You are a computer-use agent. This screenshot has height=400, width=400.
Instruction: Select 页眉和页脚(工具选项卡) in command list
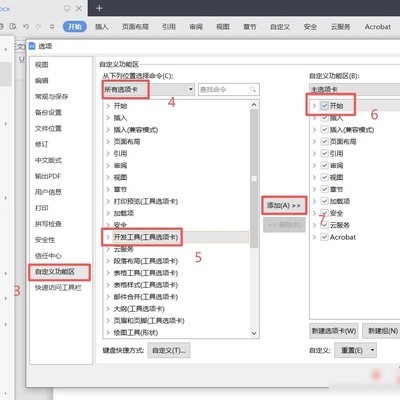tap(149, 321)
